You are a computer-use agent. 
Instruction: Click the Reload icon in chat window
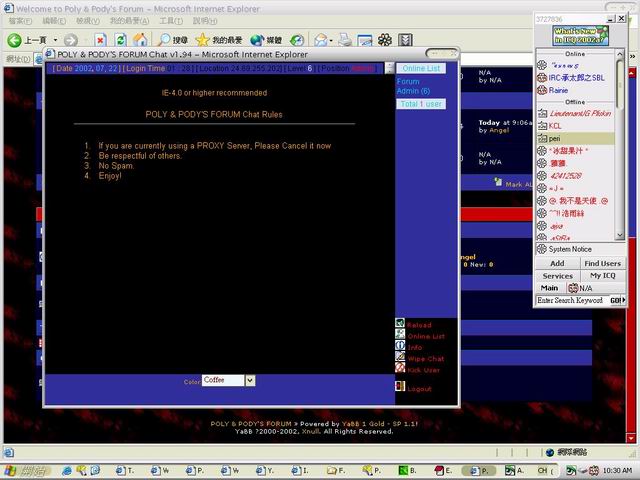(x=400, y=323)
